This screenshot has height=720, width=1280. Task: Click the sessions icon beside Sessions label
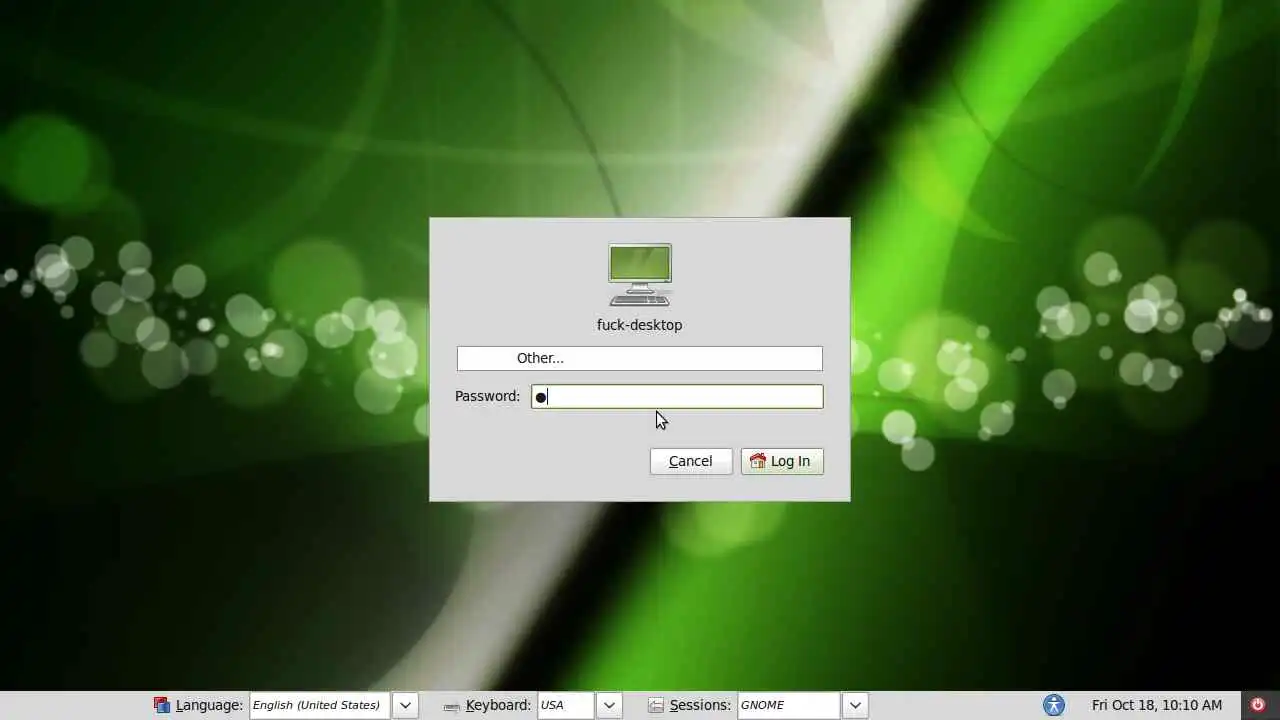pyautogui.click(x=656, y=705)
